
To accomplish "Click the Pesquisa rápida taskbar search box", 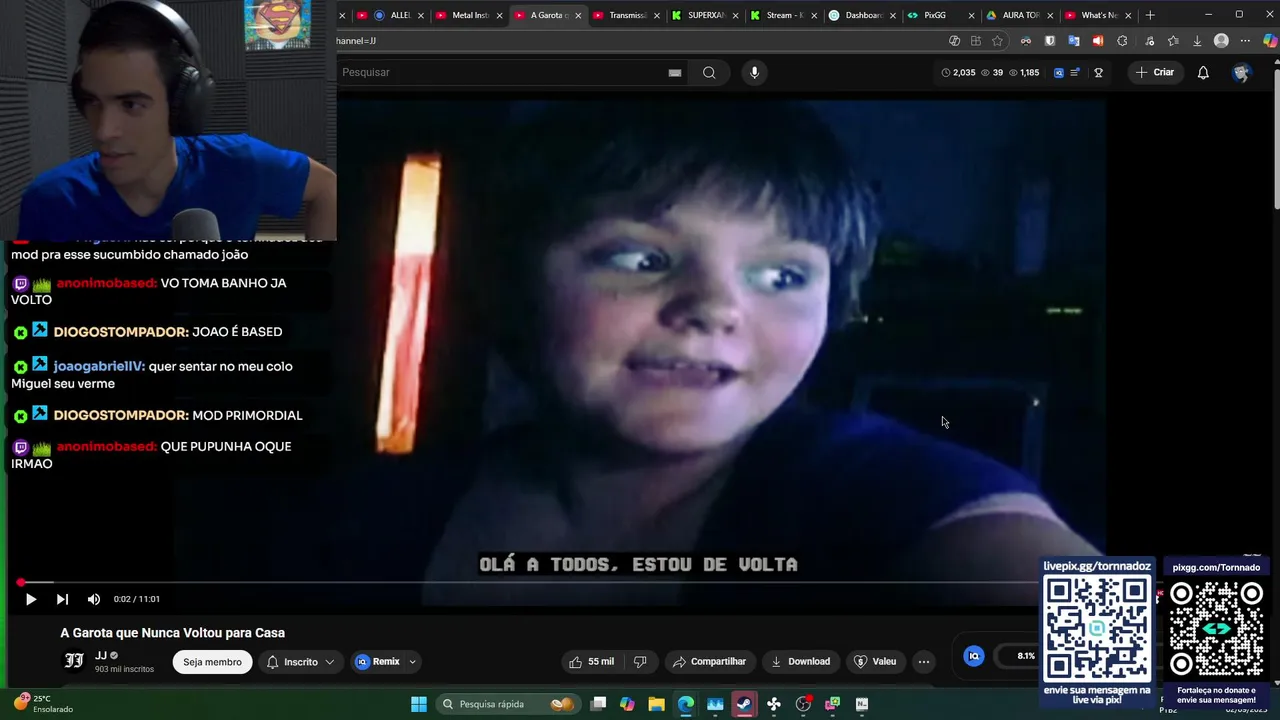I will pyautogui.click(x=508, y=704).
